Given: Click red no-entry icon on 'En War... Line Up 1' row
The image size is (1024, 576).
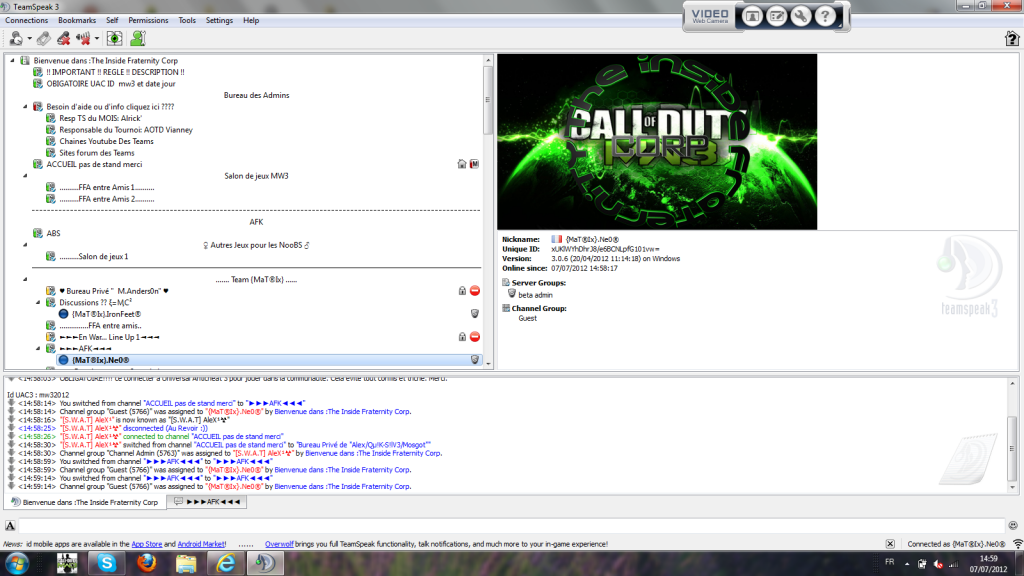Looking at the screenshot, I should 475,337.
